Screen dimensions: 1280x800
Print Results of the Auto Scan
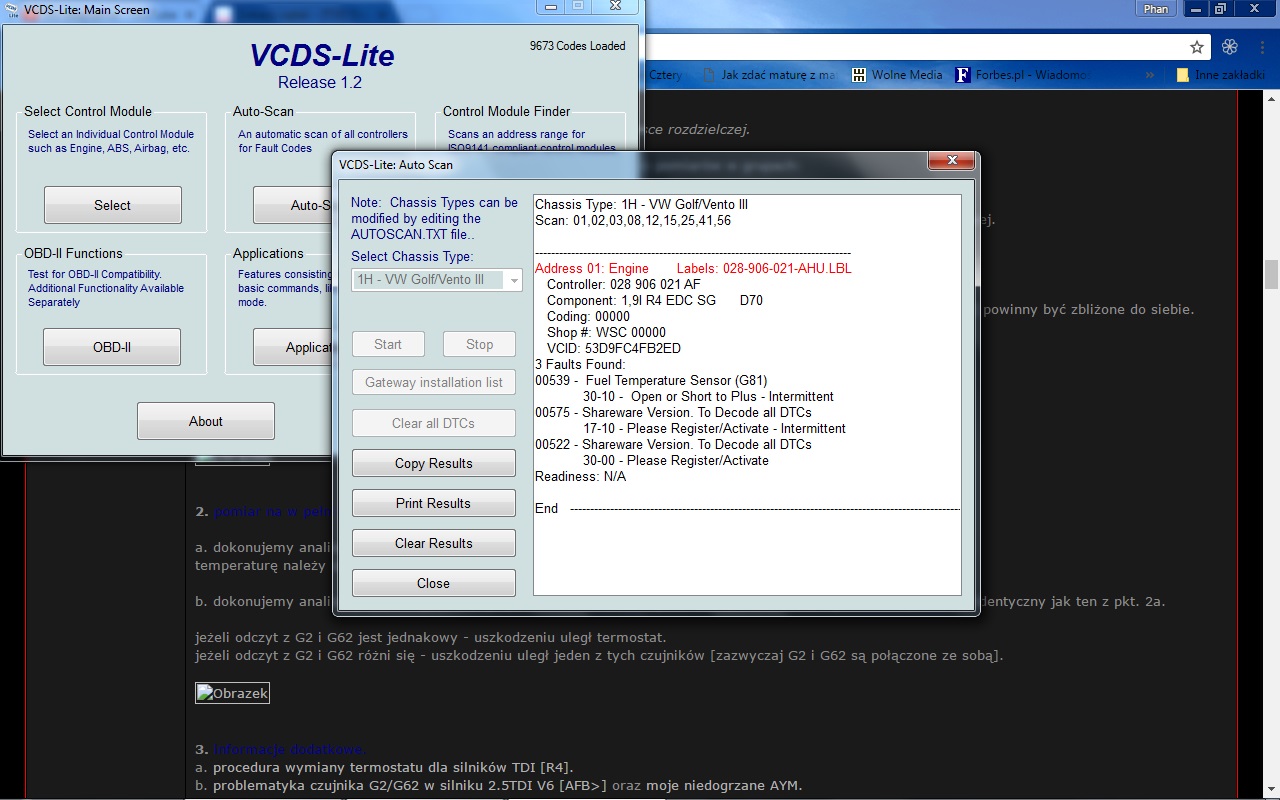pyautogui.click(x=434, y=503)
